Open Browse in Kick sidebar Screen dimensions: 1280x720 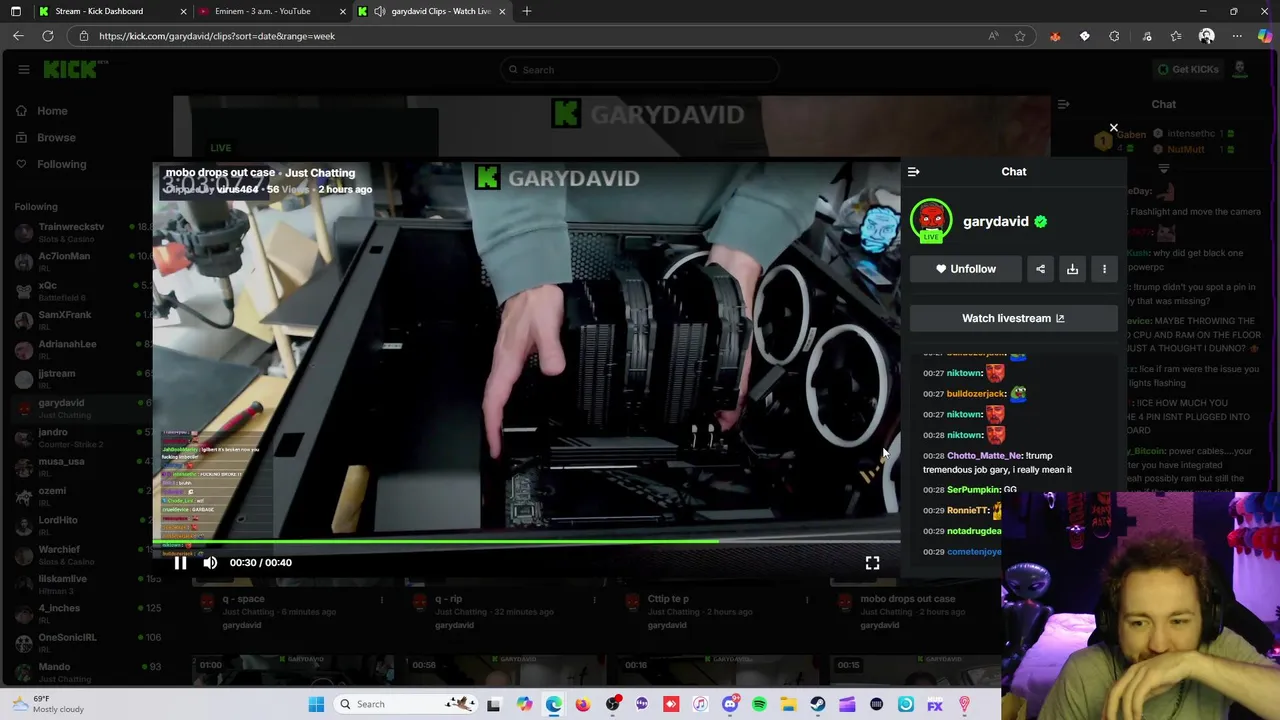[x=56, y=138]
